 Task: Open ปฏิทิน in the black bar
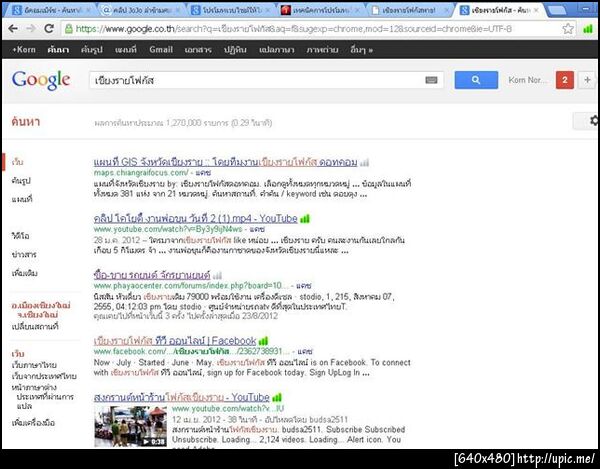tap(235, 49)
